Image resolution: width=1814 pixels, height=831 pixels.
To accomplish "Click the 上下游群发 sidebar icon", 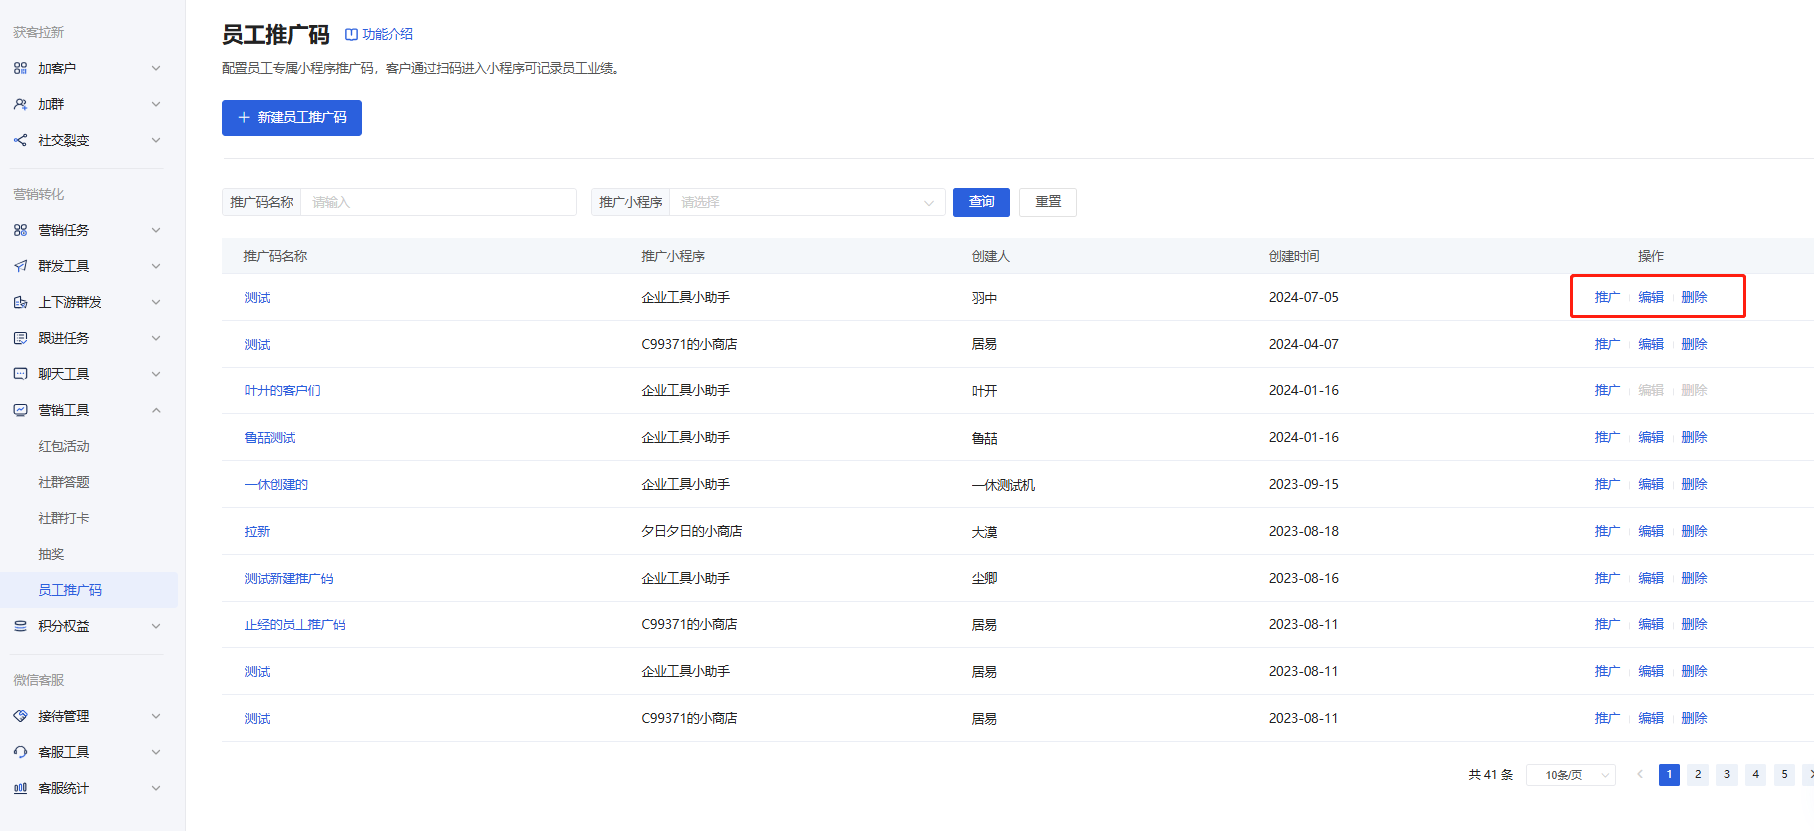I will 20,302.
